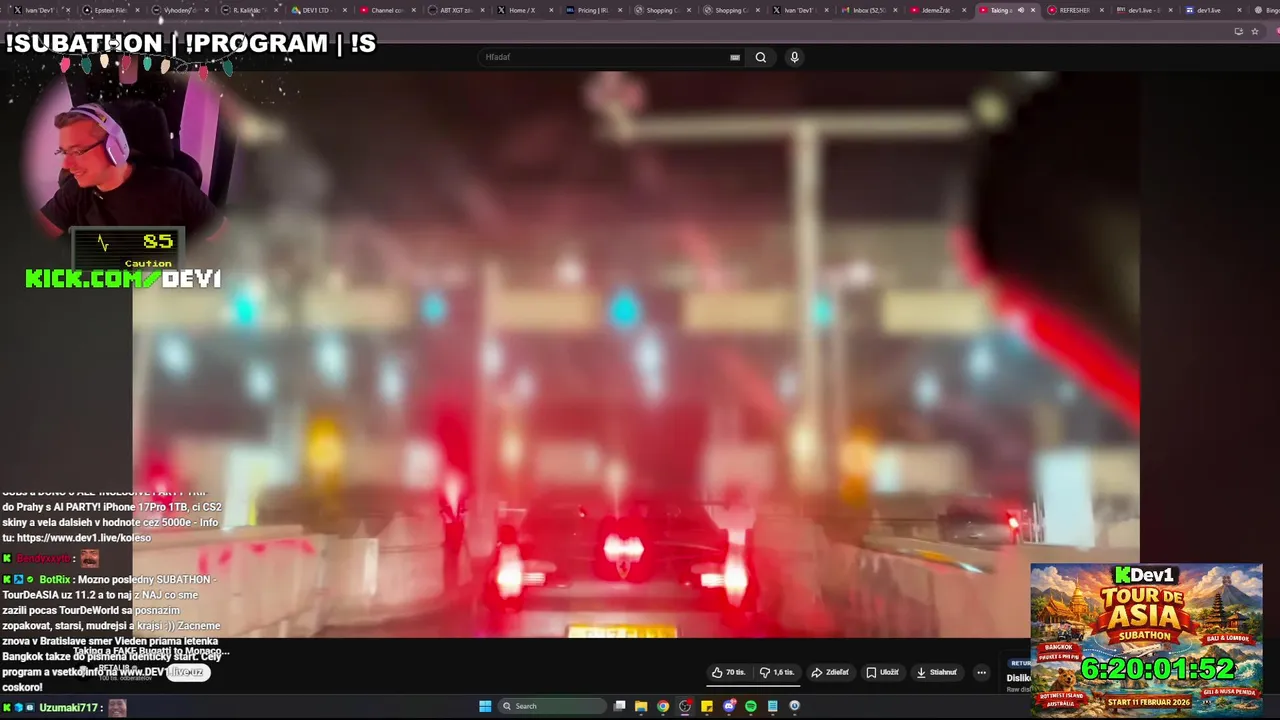Viewport: 1280px width, 720px height.
Task: Open the on-screen keyboard icon in search box
Action: pyautogui.click(x=735, y=57)
